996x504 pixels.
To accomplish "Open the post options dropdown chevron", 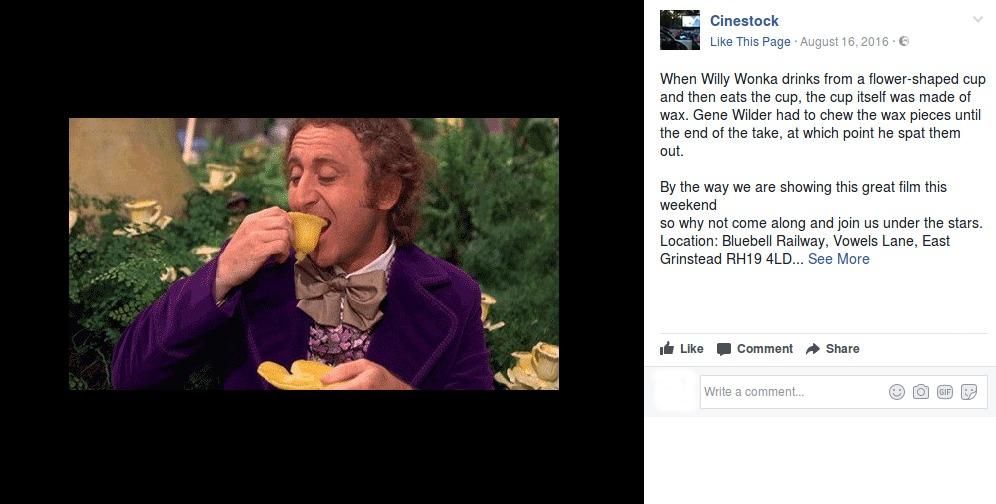I will click(978, 20).
